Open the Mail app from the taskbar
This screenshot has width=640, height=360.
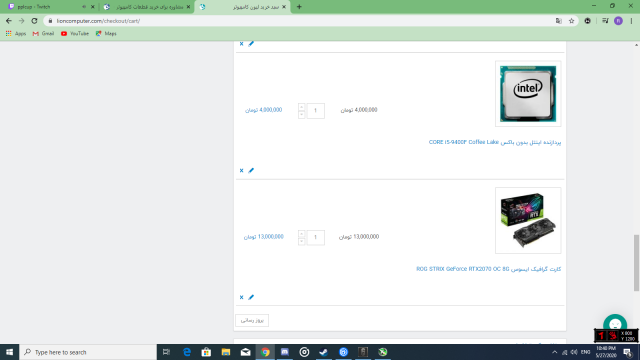245,352
